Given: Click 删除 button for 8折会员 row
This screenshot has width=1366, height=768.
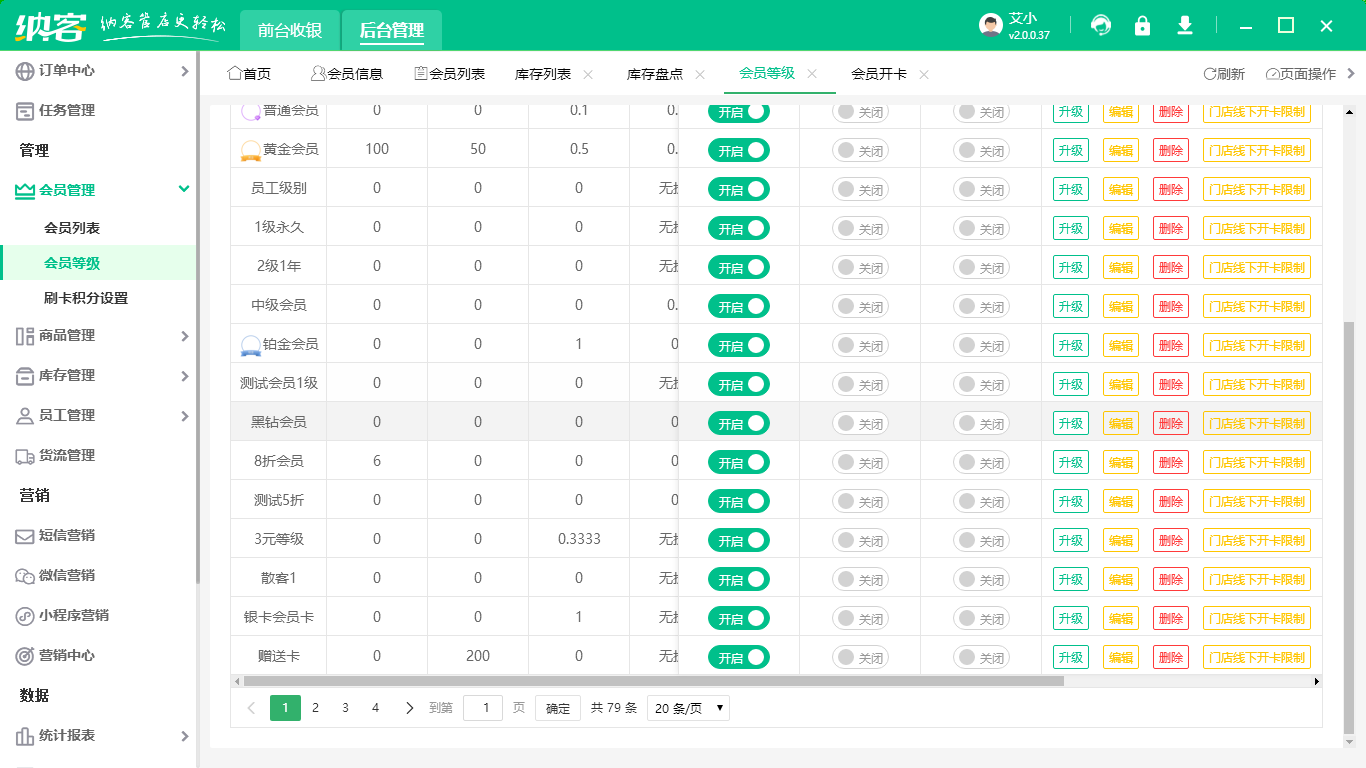Looking at the screenshot, I should tap(1170, 462).
